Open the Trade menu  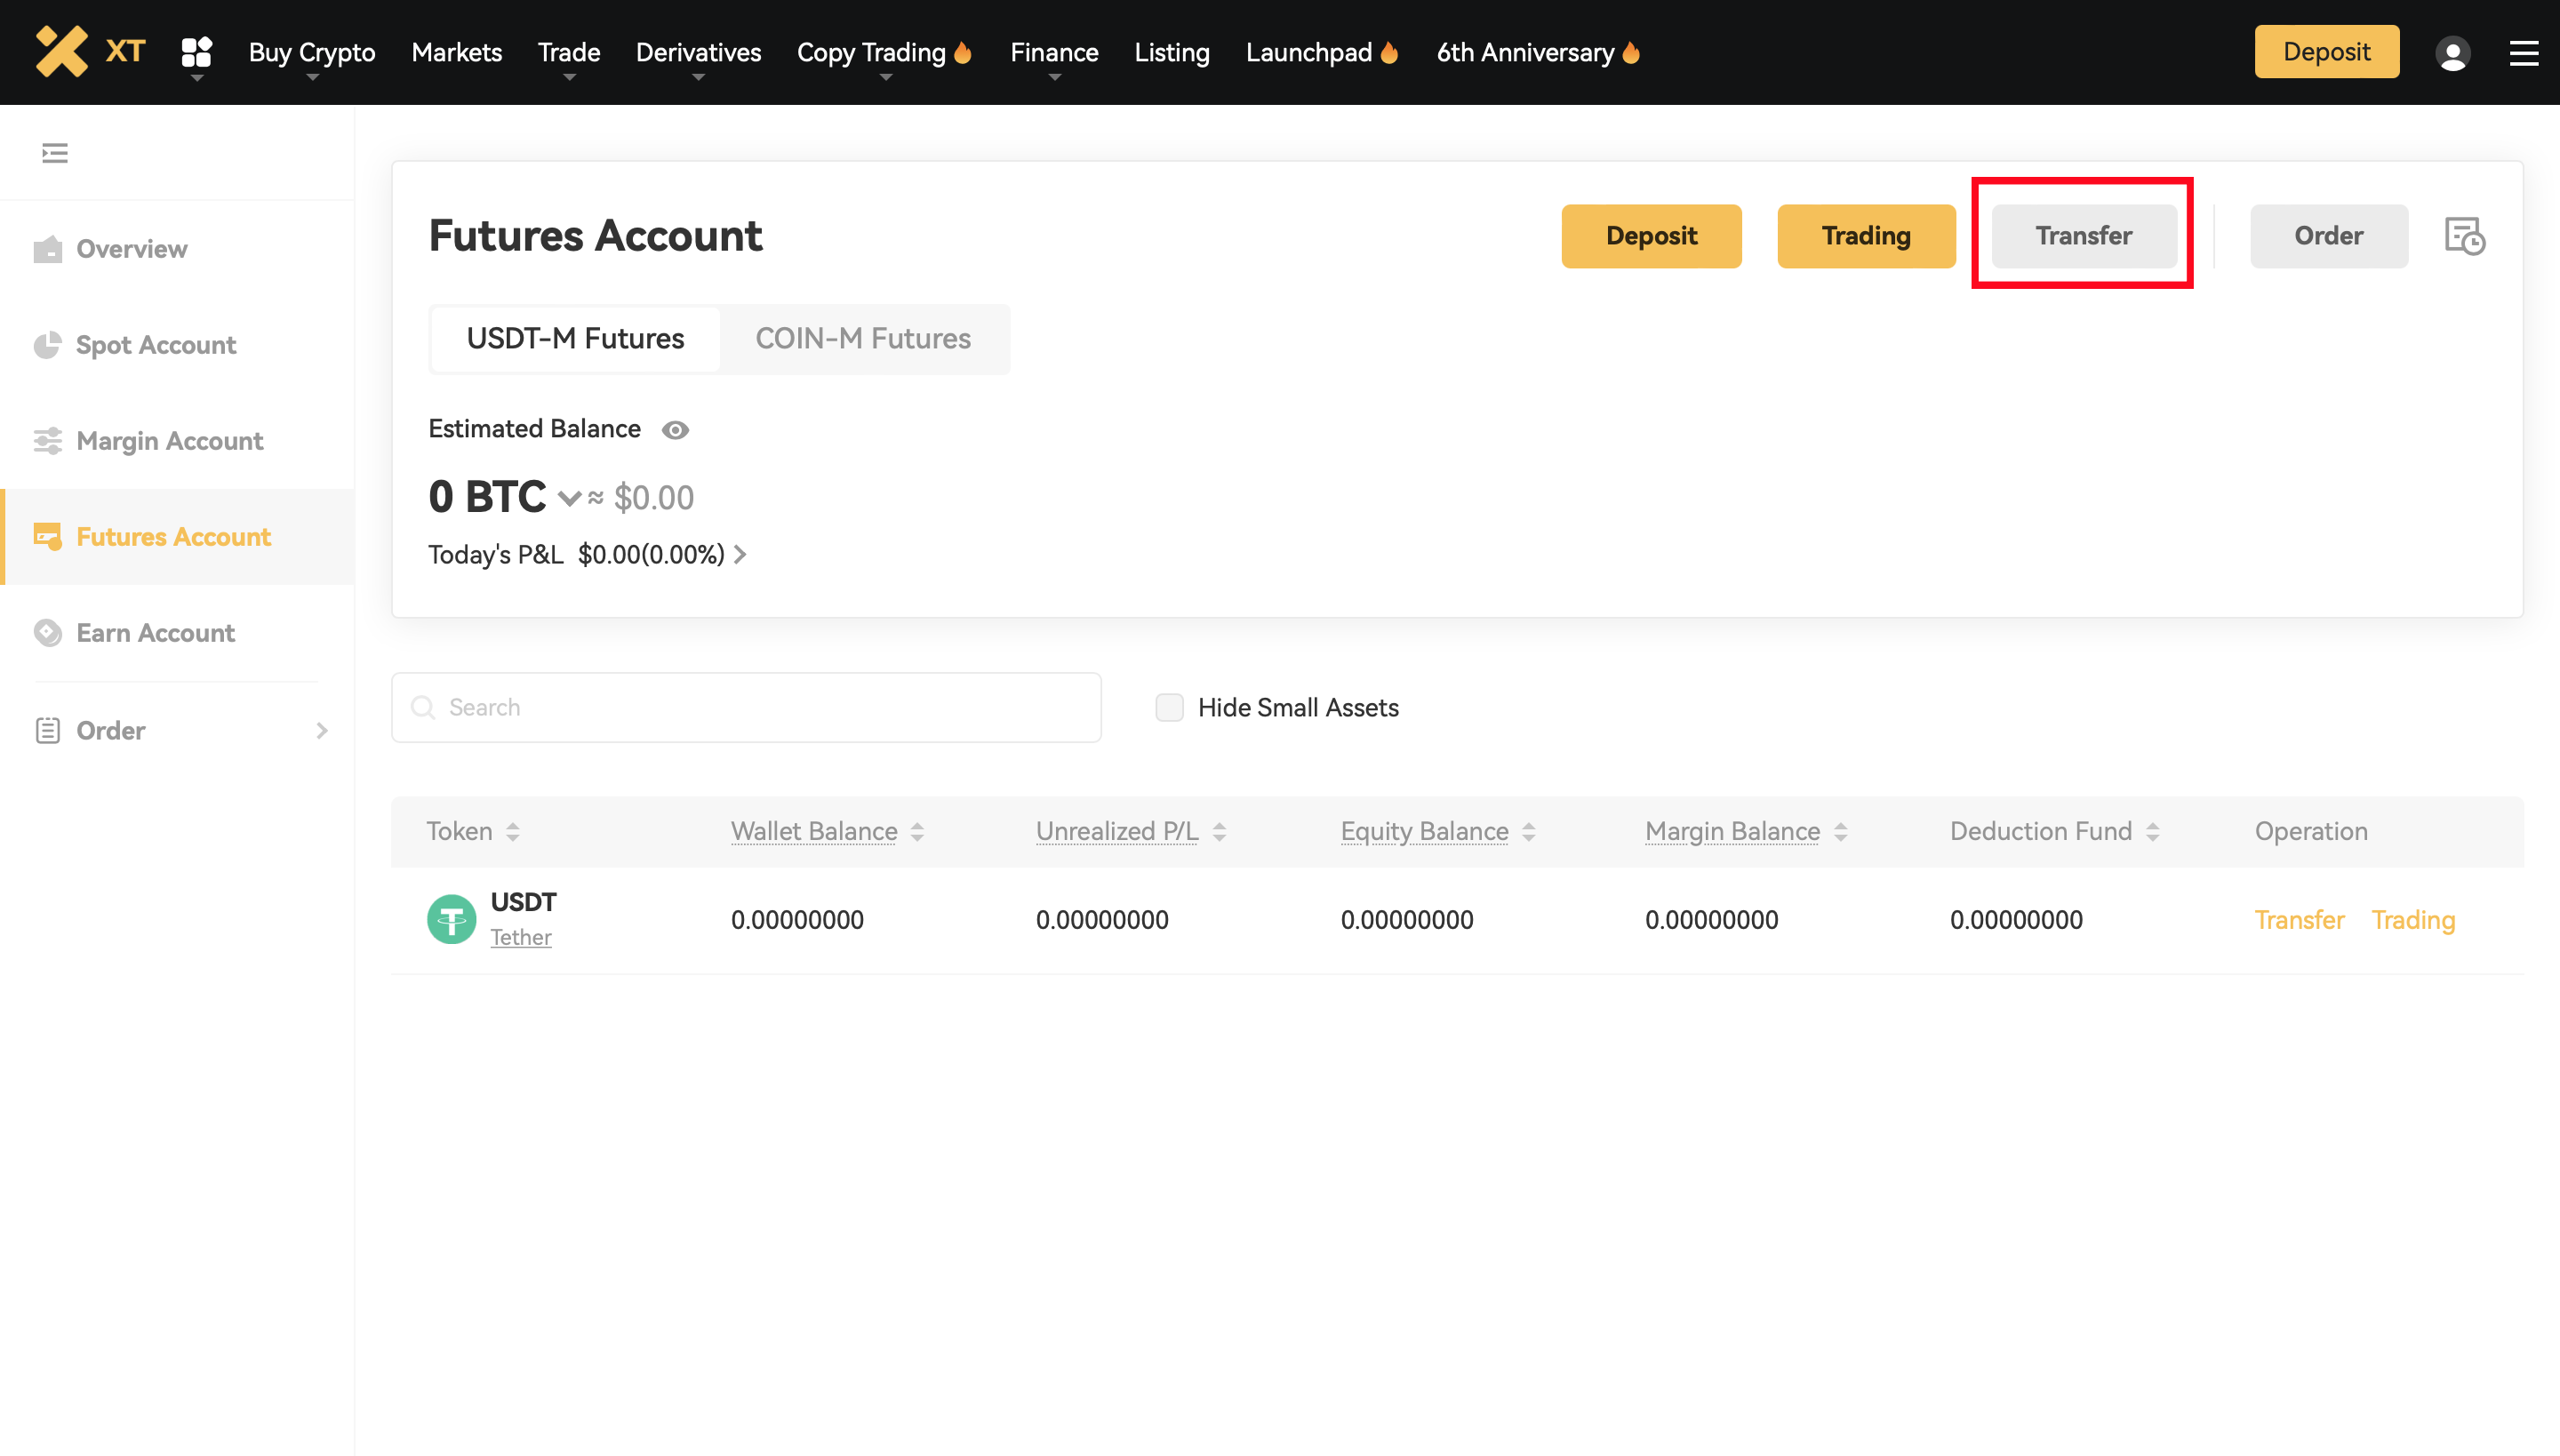568,52
